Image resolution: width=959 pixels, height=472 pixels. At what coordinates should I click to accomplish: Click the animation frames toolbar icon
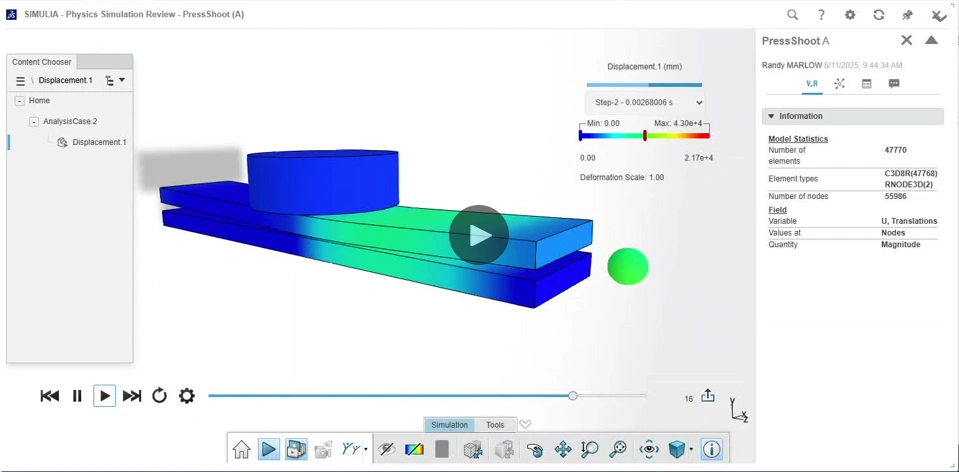tap(296, 450)
